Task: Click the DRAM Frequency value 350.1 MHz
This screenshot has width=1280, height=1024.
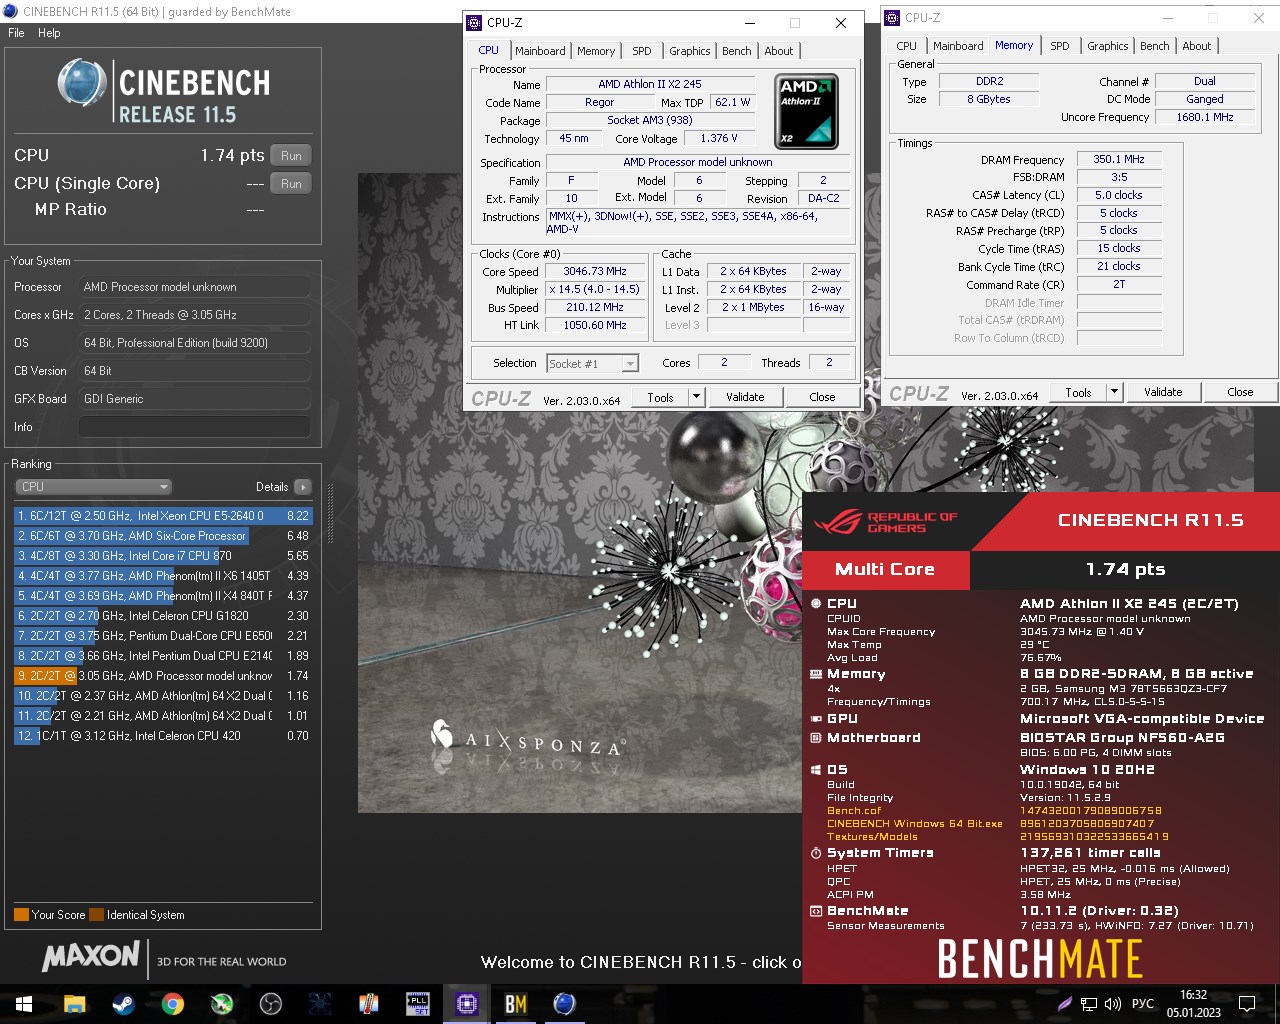Action: coord(1119,159)
